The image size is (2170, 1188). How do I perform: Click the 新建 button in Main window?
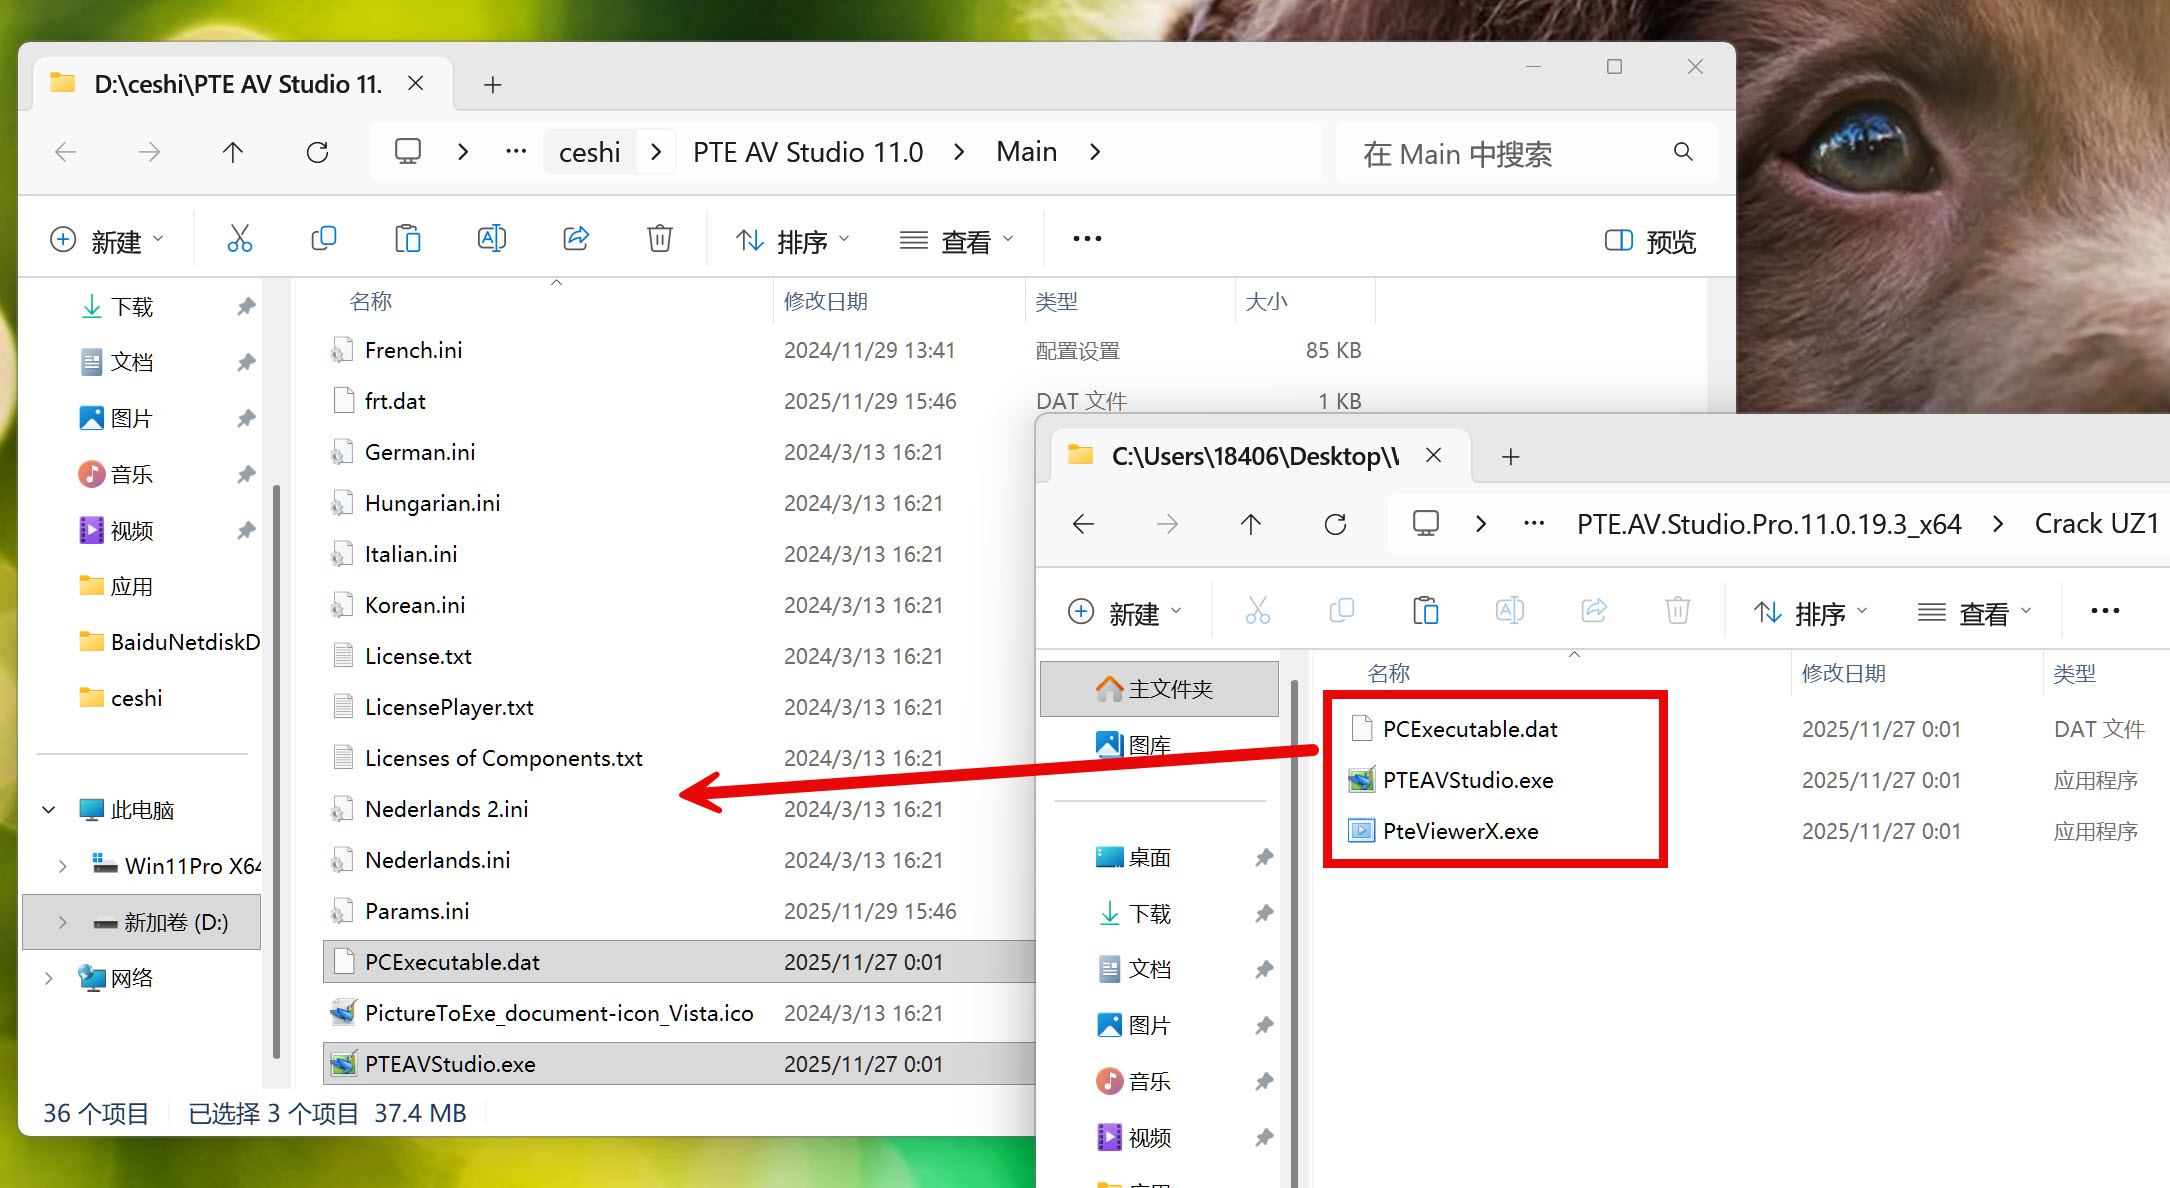click(x=106, y=241)
